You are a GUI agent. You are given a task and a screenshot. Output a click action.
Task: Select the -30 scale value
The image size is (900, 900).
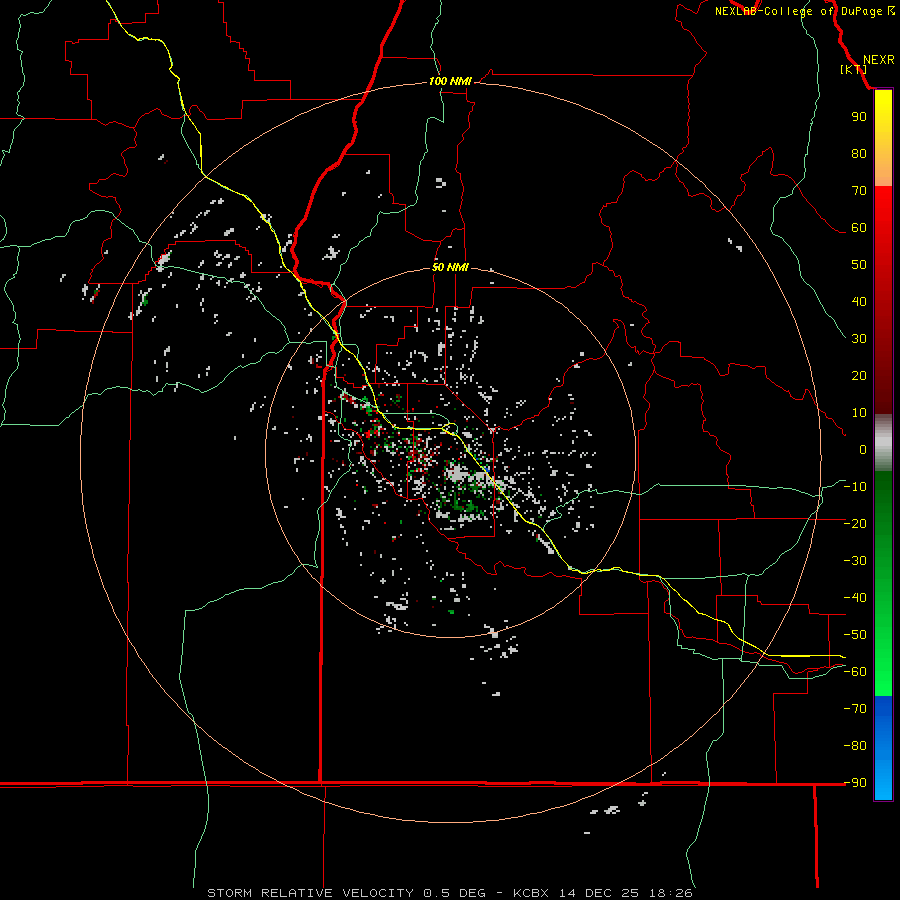[x=855, y=561]
